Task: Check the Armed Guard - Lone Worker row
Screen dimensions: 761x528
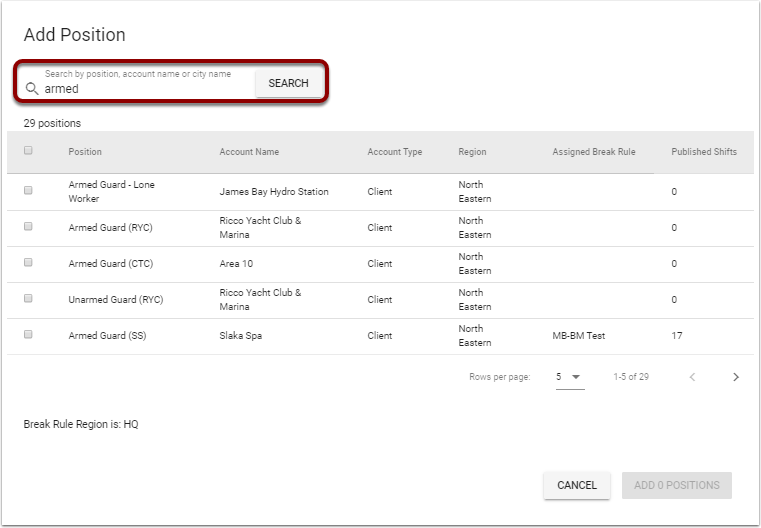Action: coord(28,190)
